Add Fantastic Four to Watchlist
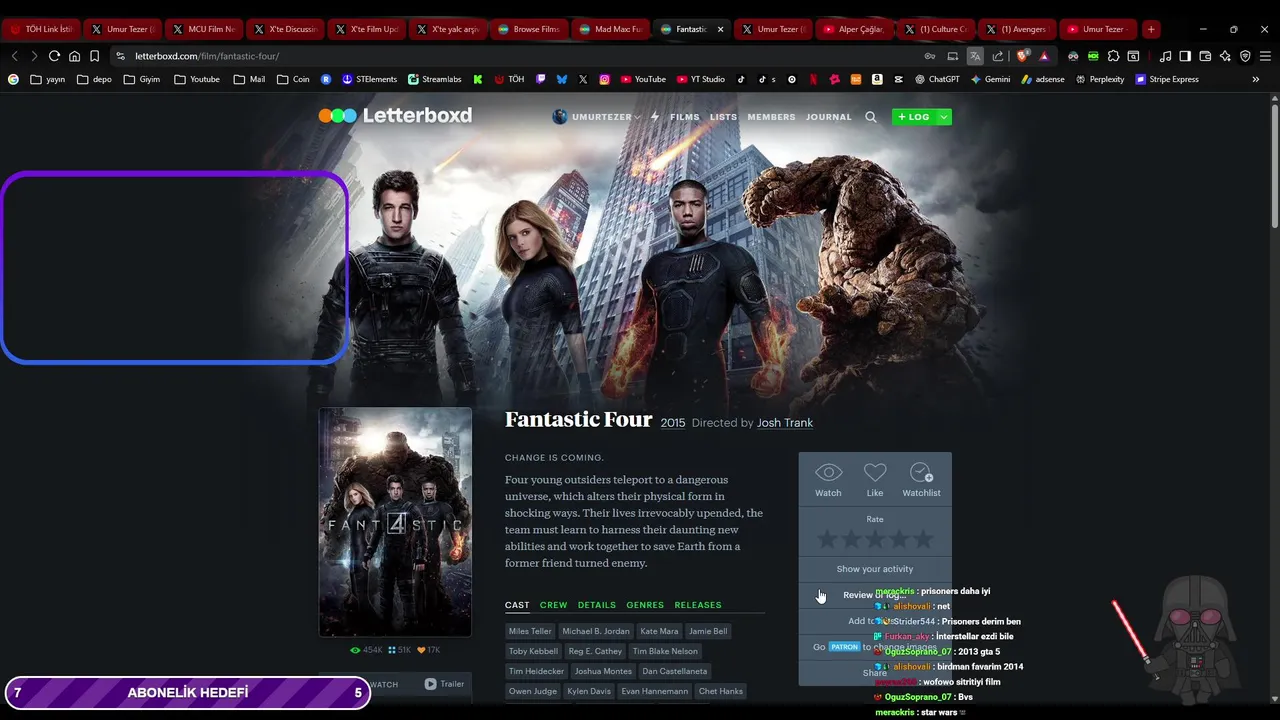Screen dimensions: 1280x720 (x=921, y=479)
